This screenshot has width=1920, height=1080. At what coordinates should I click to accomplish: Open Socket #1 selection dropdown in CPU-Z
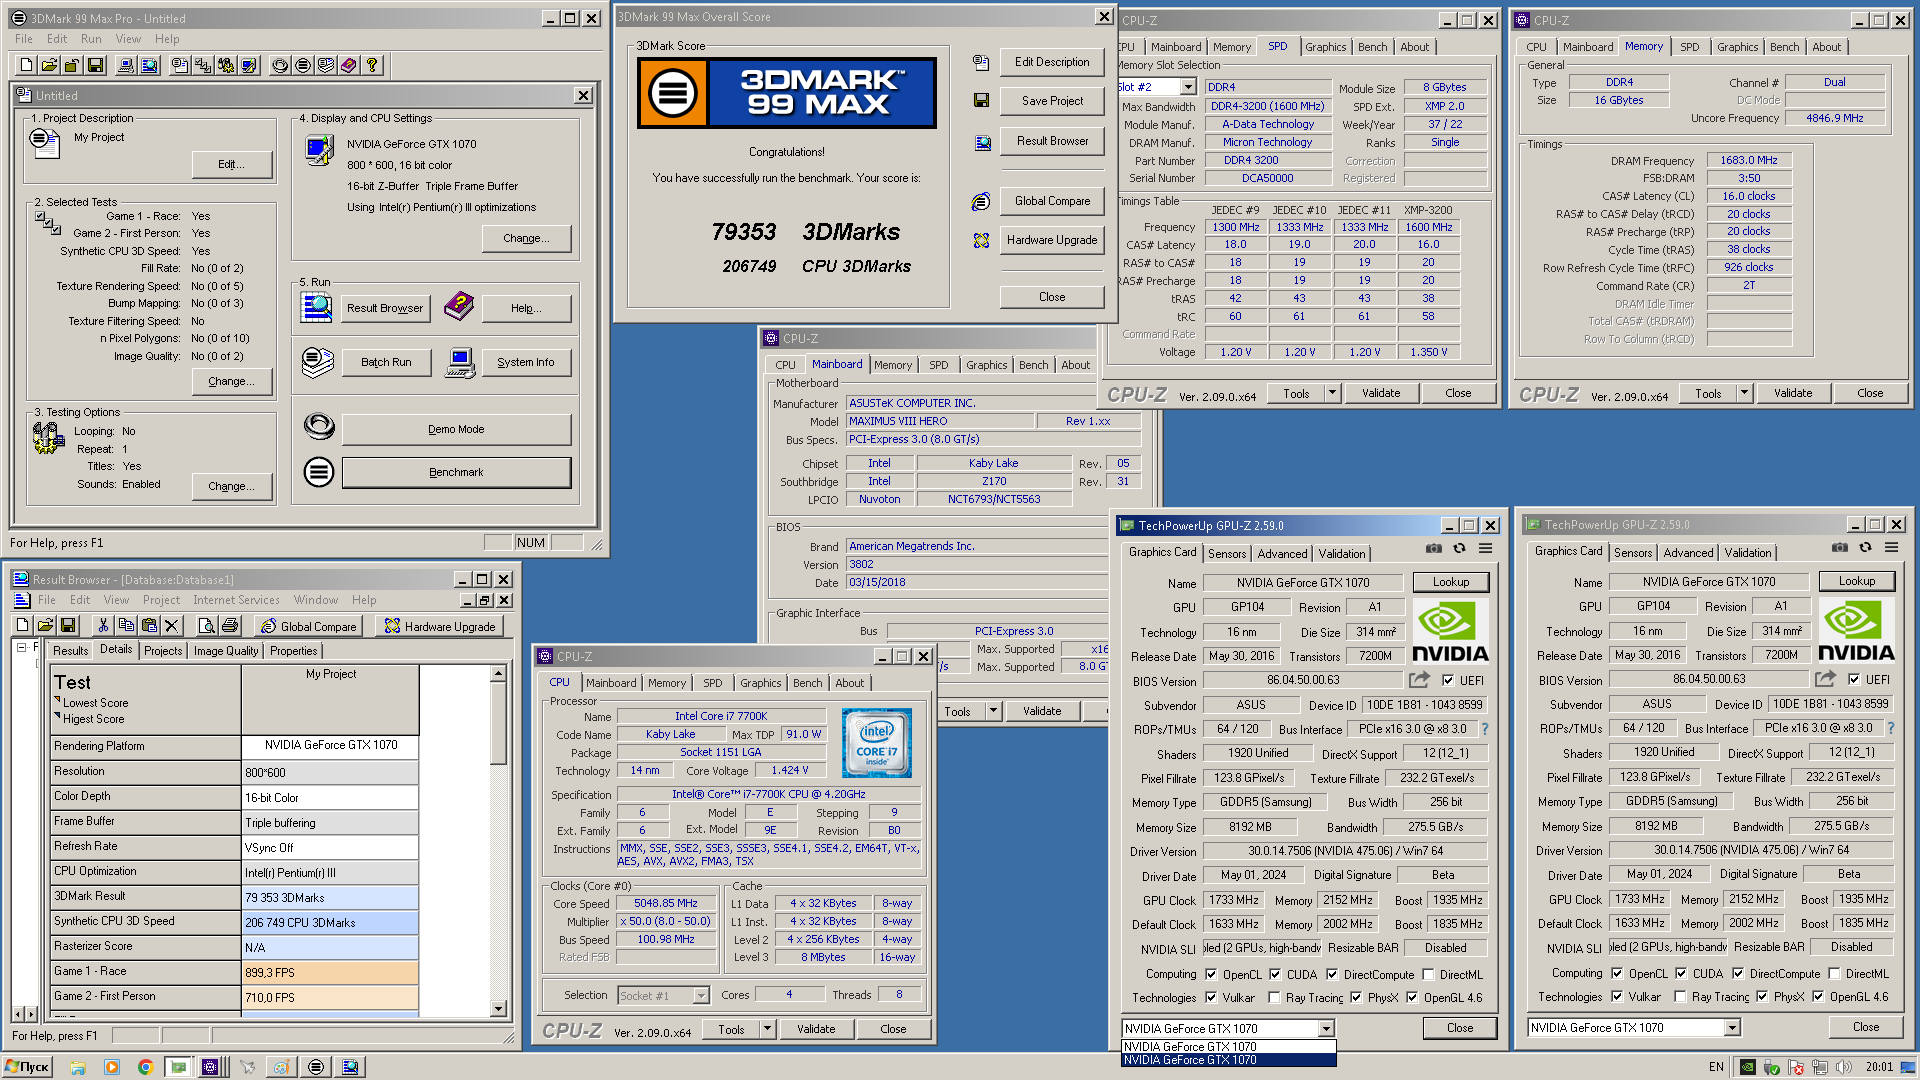[x=701, y=996]
